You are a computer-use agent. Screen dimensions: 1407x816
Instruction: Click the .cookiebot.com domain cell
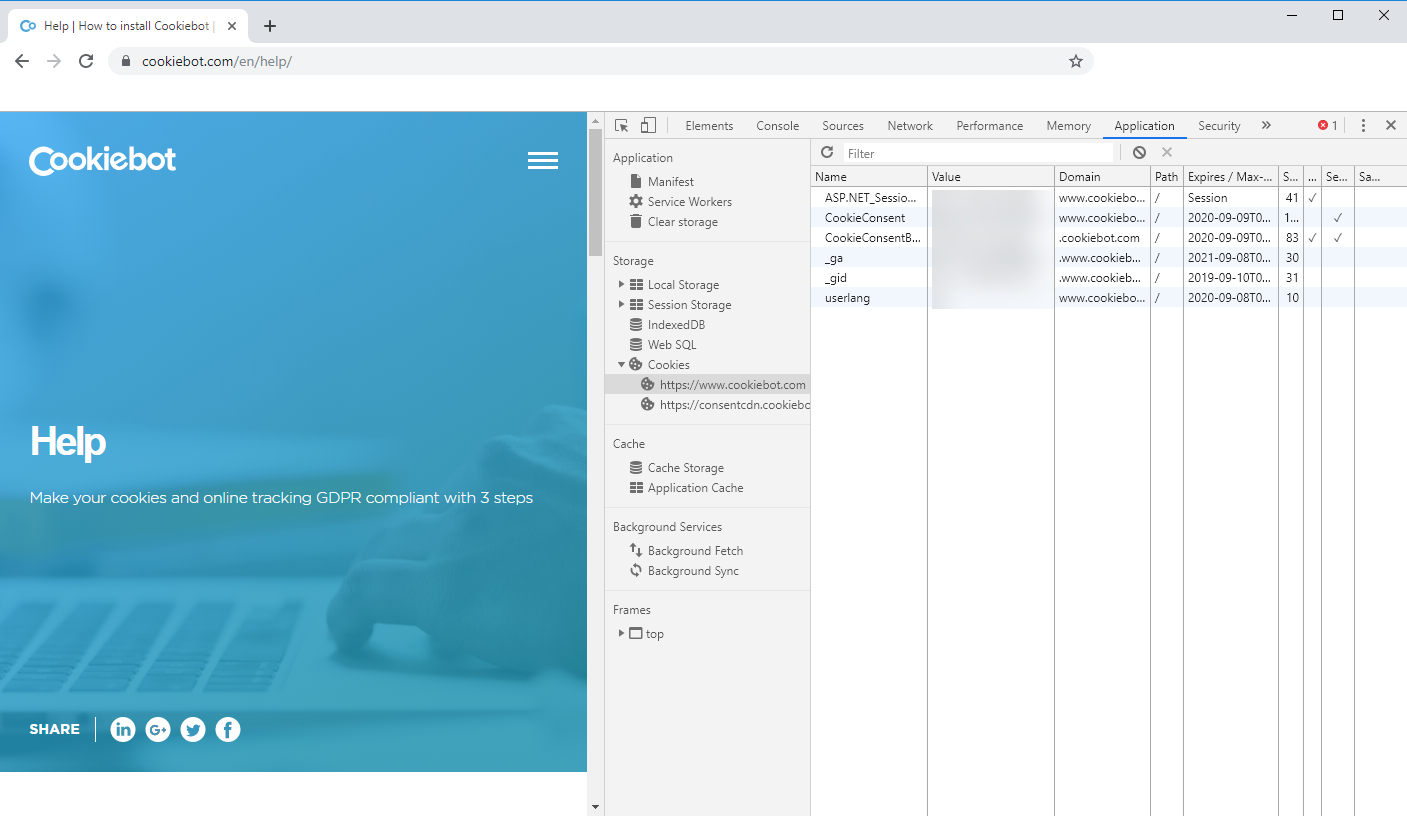point(1102,238)
